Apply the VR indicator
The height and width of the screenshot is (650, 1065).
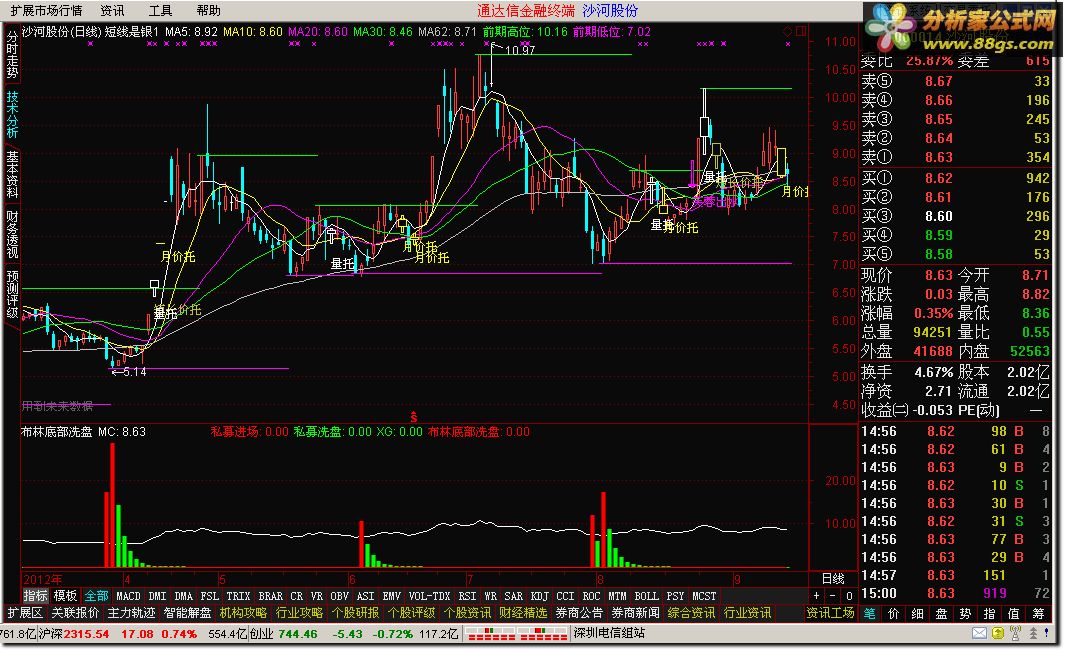(317, 596)
